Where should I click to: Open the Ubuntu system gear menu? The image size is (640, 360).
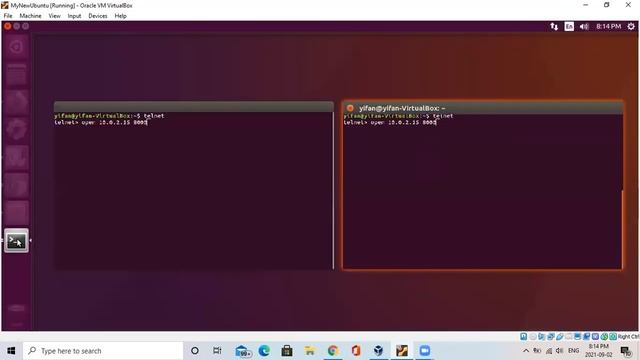click(631, 27)
